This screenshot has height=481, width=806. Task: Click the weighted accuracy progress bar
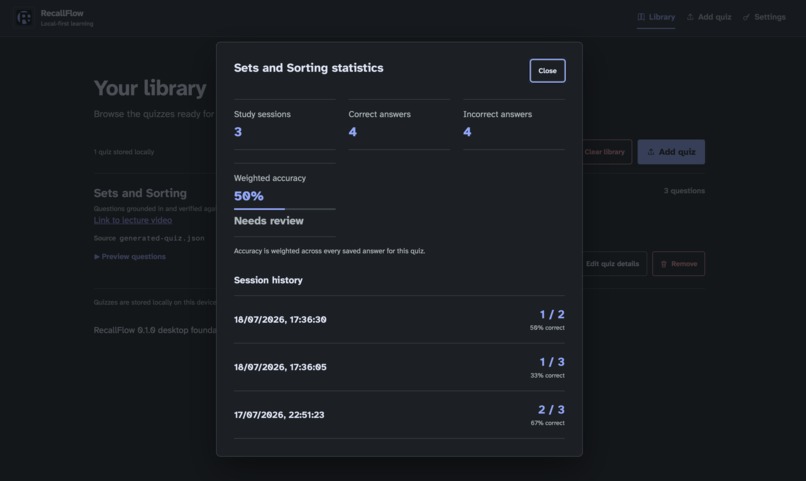coord(285,209)
